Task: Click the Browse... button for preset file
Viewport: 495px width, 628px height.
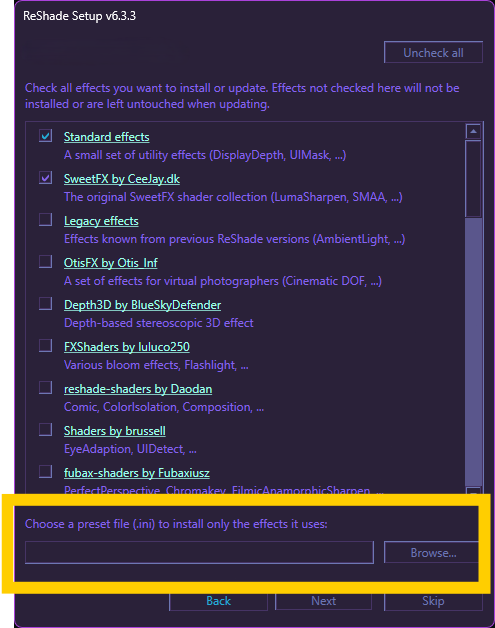Action: (x=431, y=553)
